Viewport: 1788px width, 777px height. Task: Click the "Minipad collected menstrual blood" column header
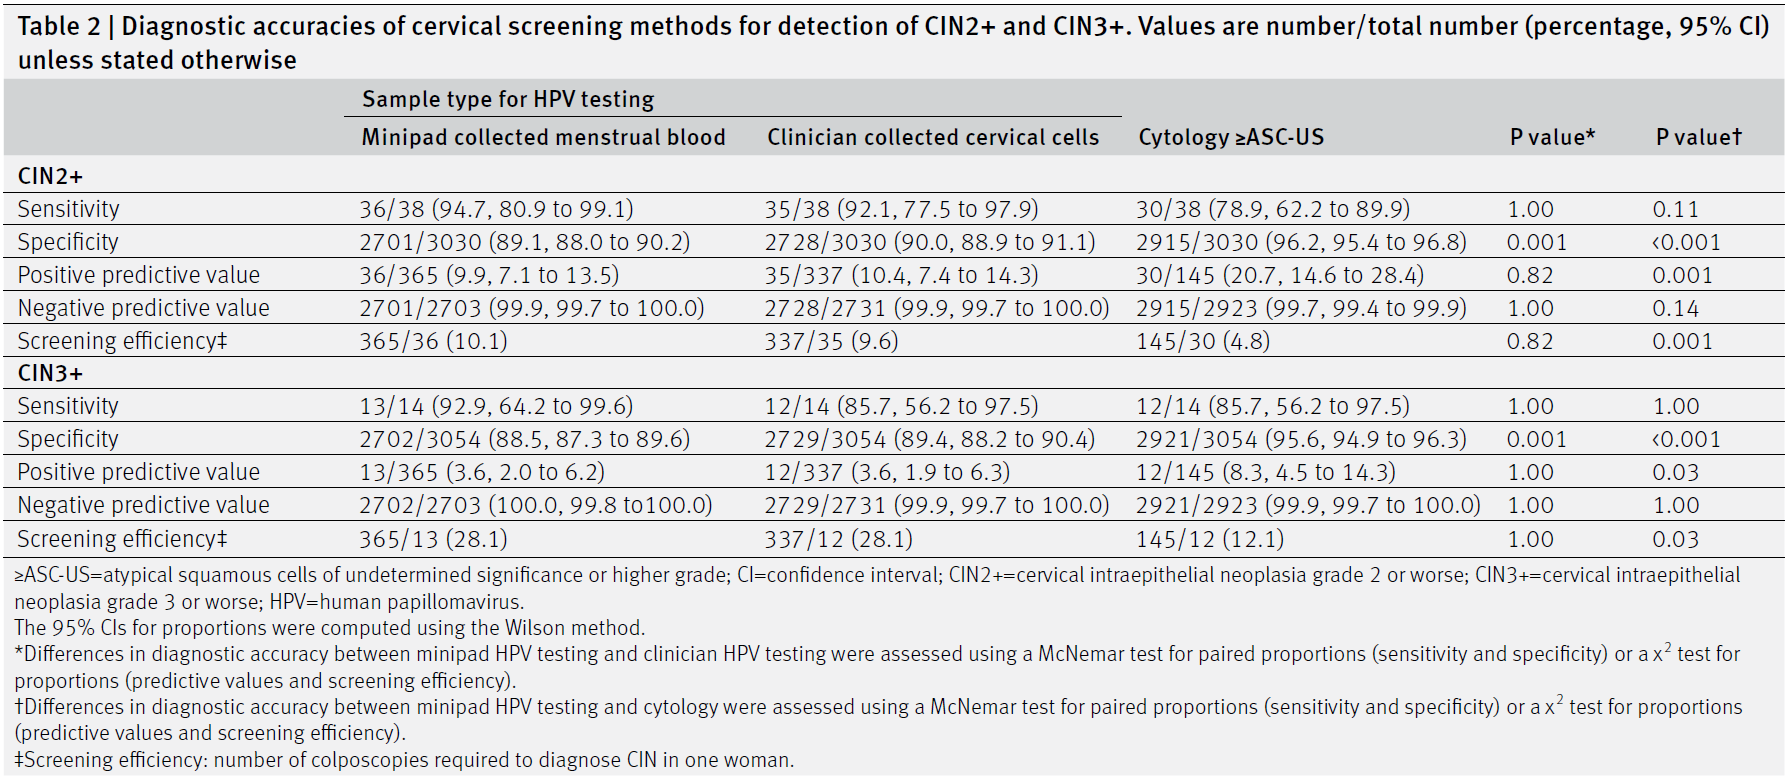[543, 137]
